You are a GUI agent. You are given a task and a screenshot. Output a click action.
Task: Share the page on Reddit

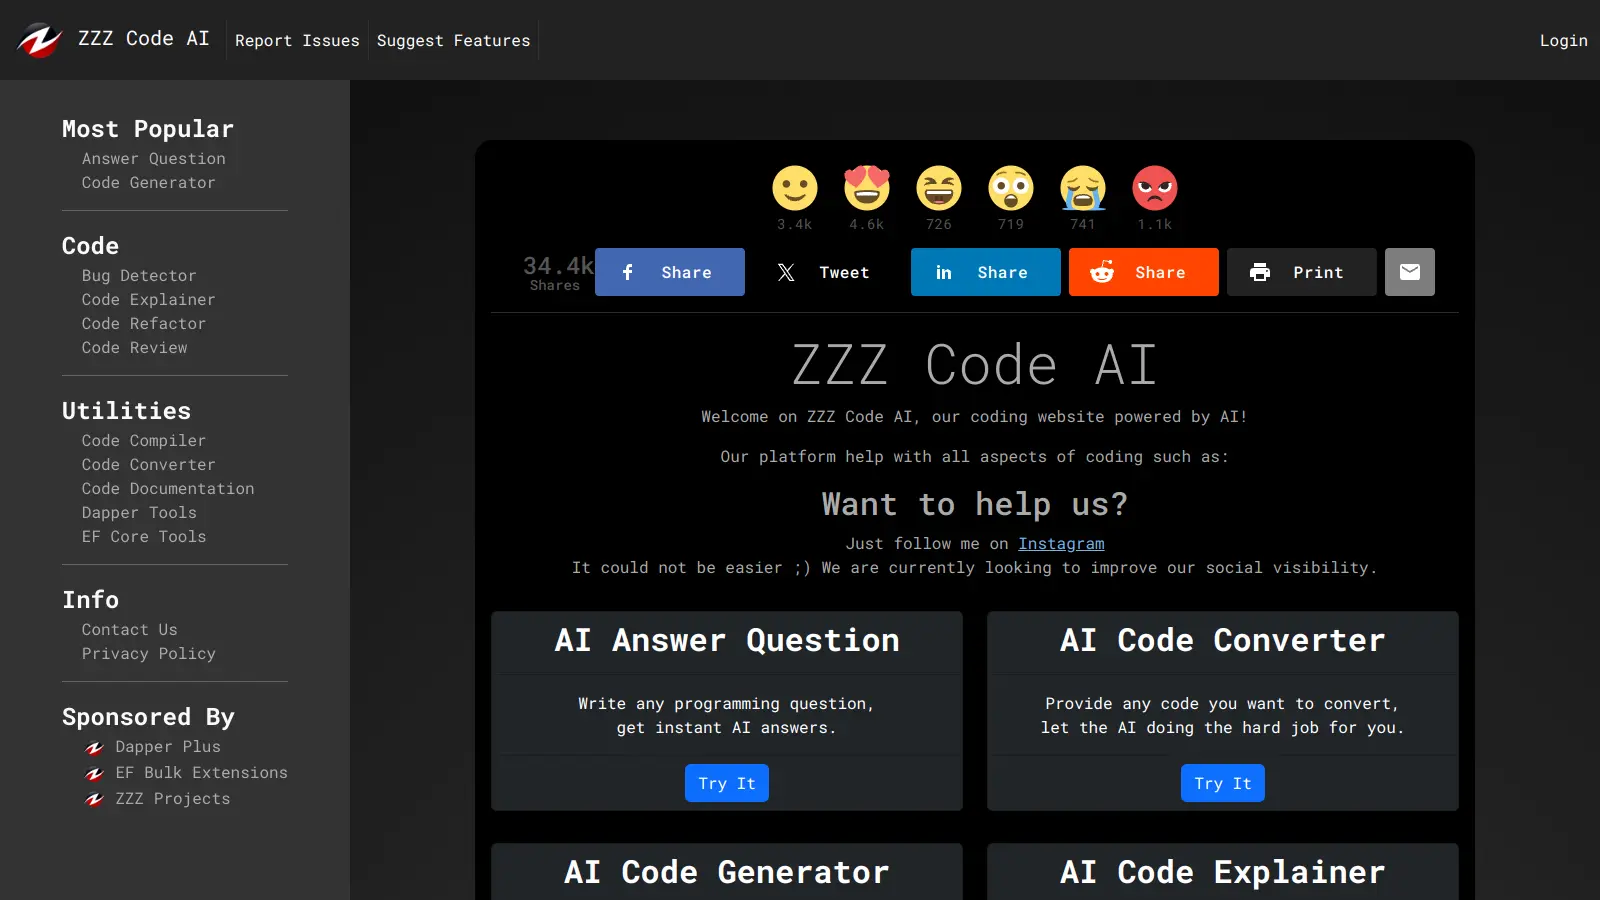tap(1143, 272)
